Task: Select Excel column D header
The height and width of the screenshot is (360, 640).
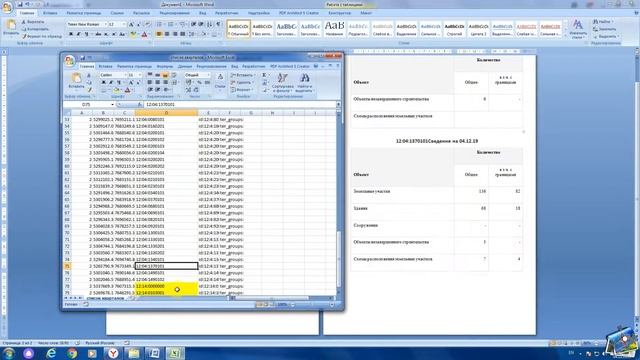Action: point(166,113)
